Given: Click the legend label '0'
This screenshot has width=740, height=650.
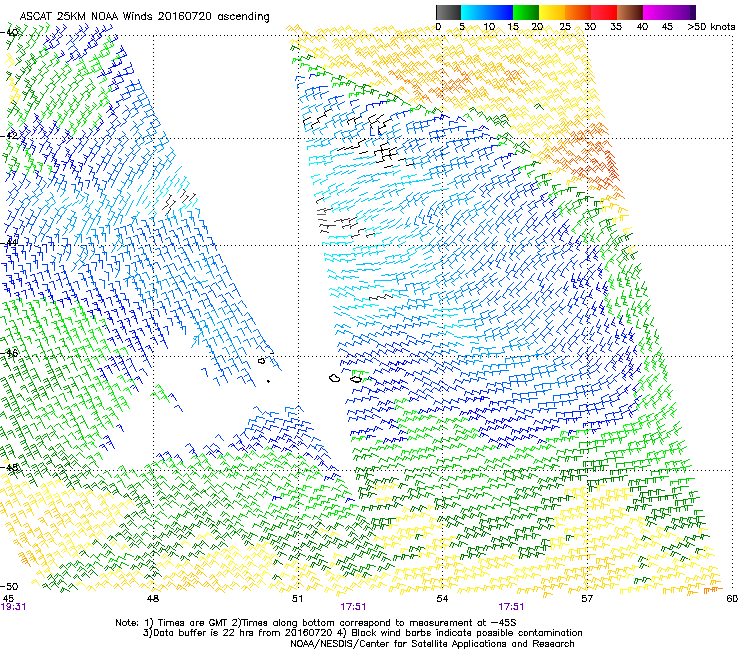Looking at the screenshot, I should click(438, 27).
